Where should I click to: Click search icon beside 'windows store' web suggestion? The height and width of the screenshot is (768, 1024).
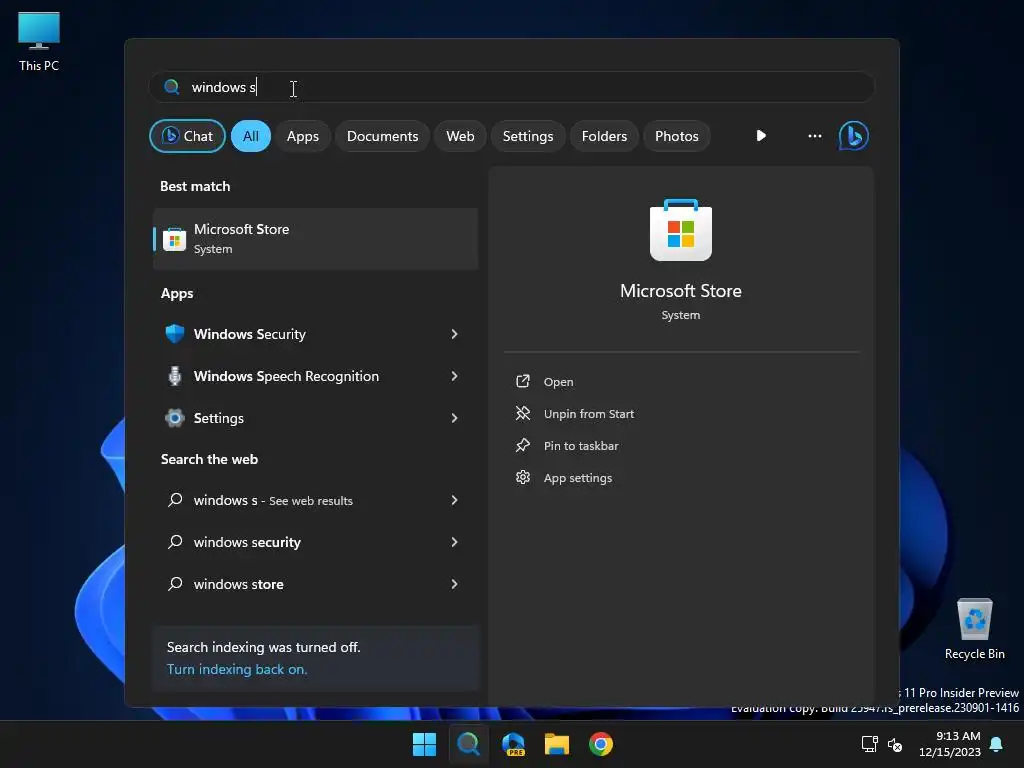174,584
